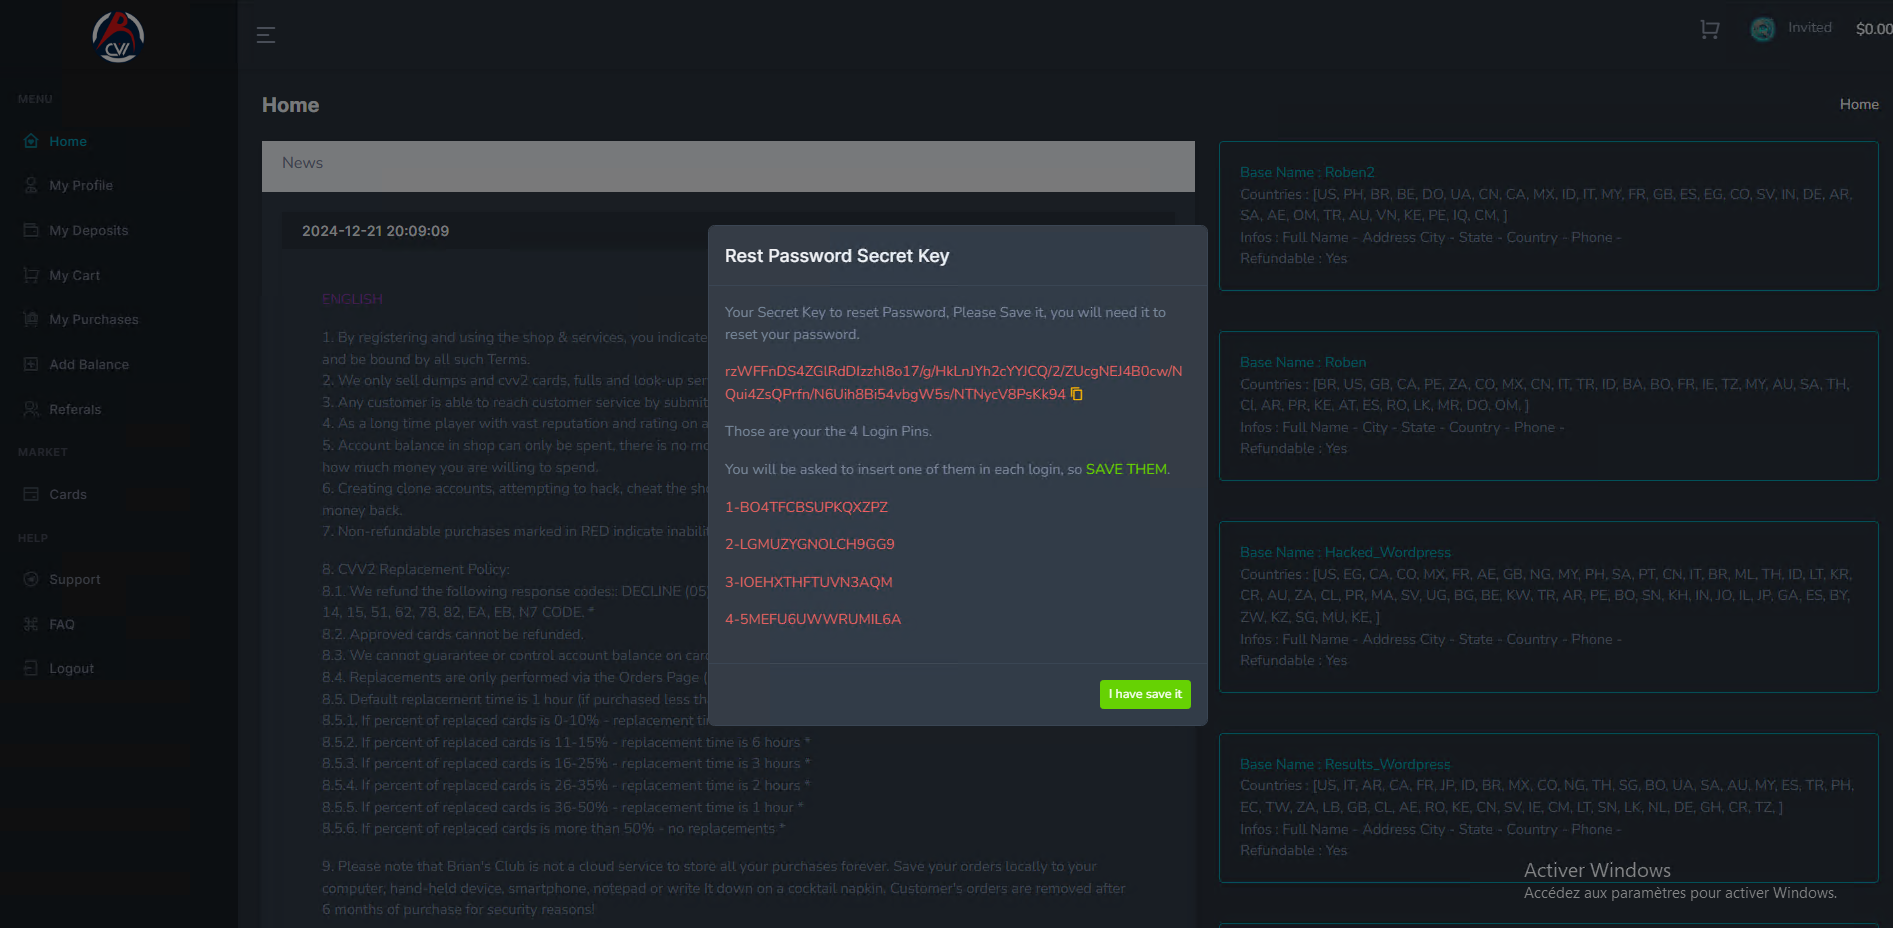Click the "Home" page heading
Viewport: 1893px width, 928px height.
290,105
